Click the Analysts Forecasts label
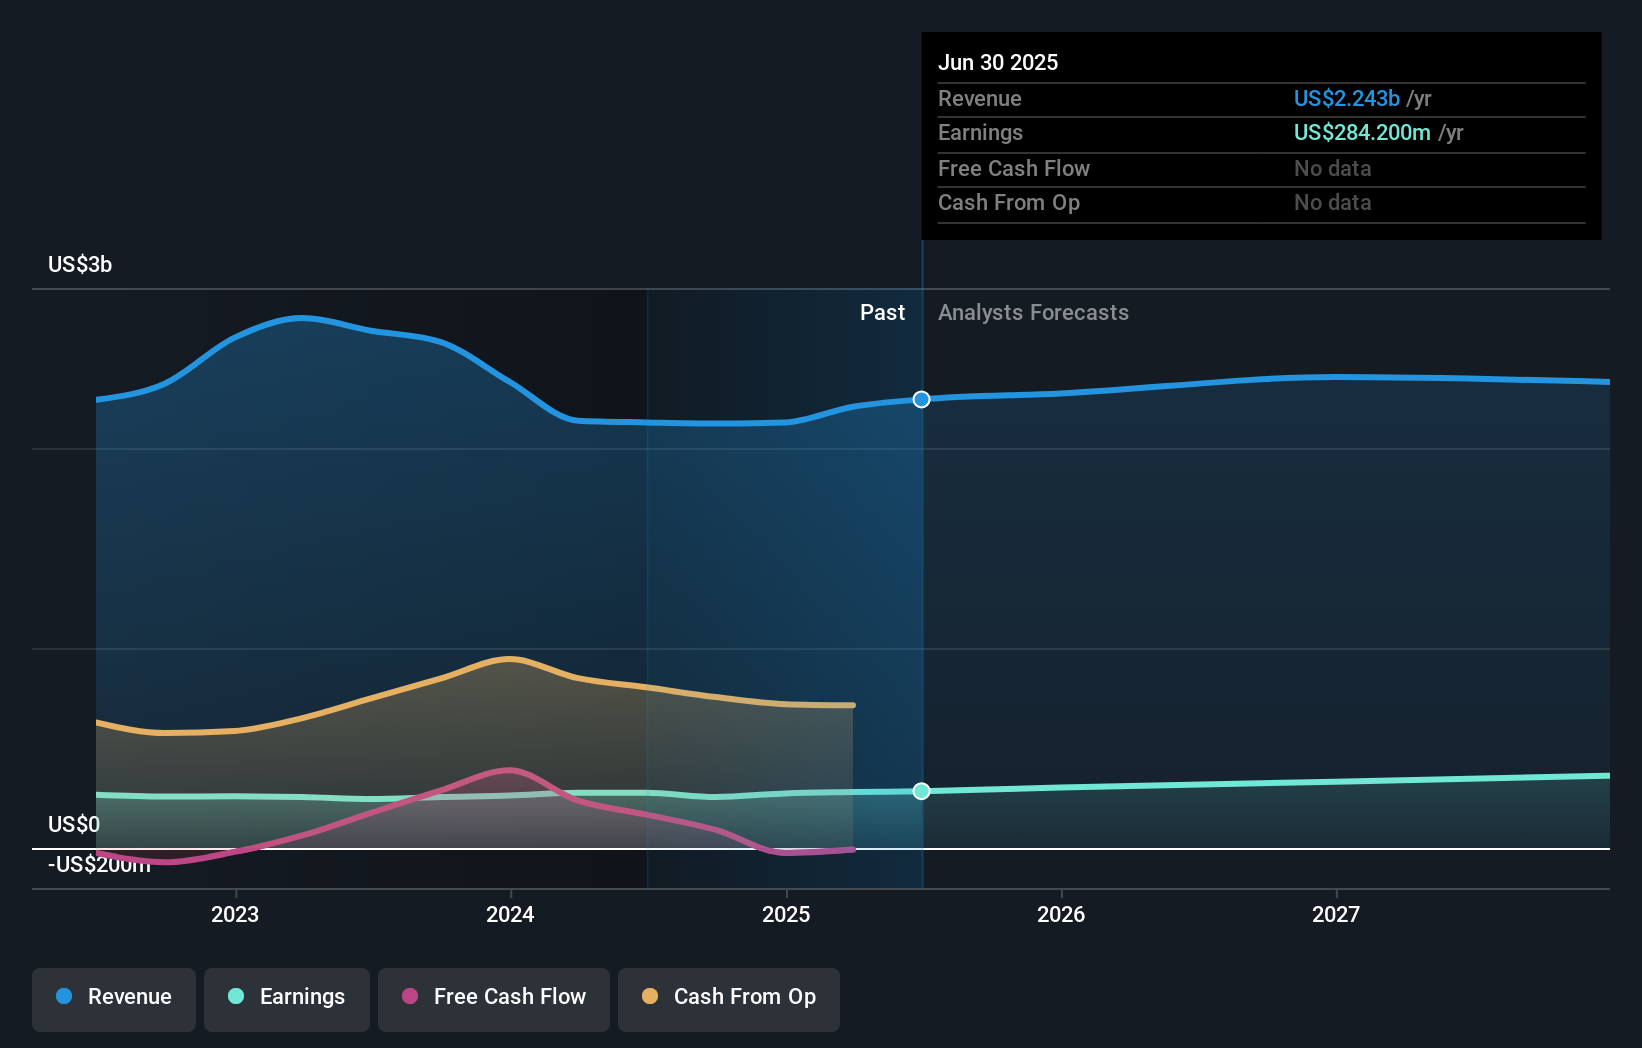 tap(1033, 312)
